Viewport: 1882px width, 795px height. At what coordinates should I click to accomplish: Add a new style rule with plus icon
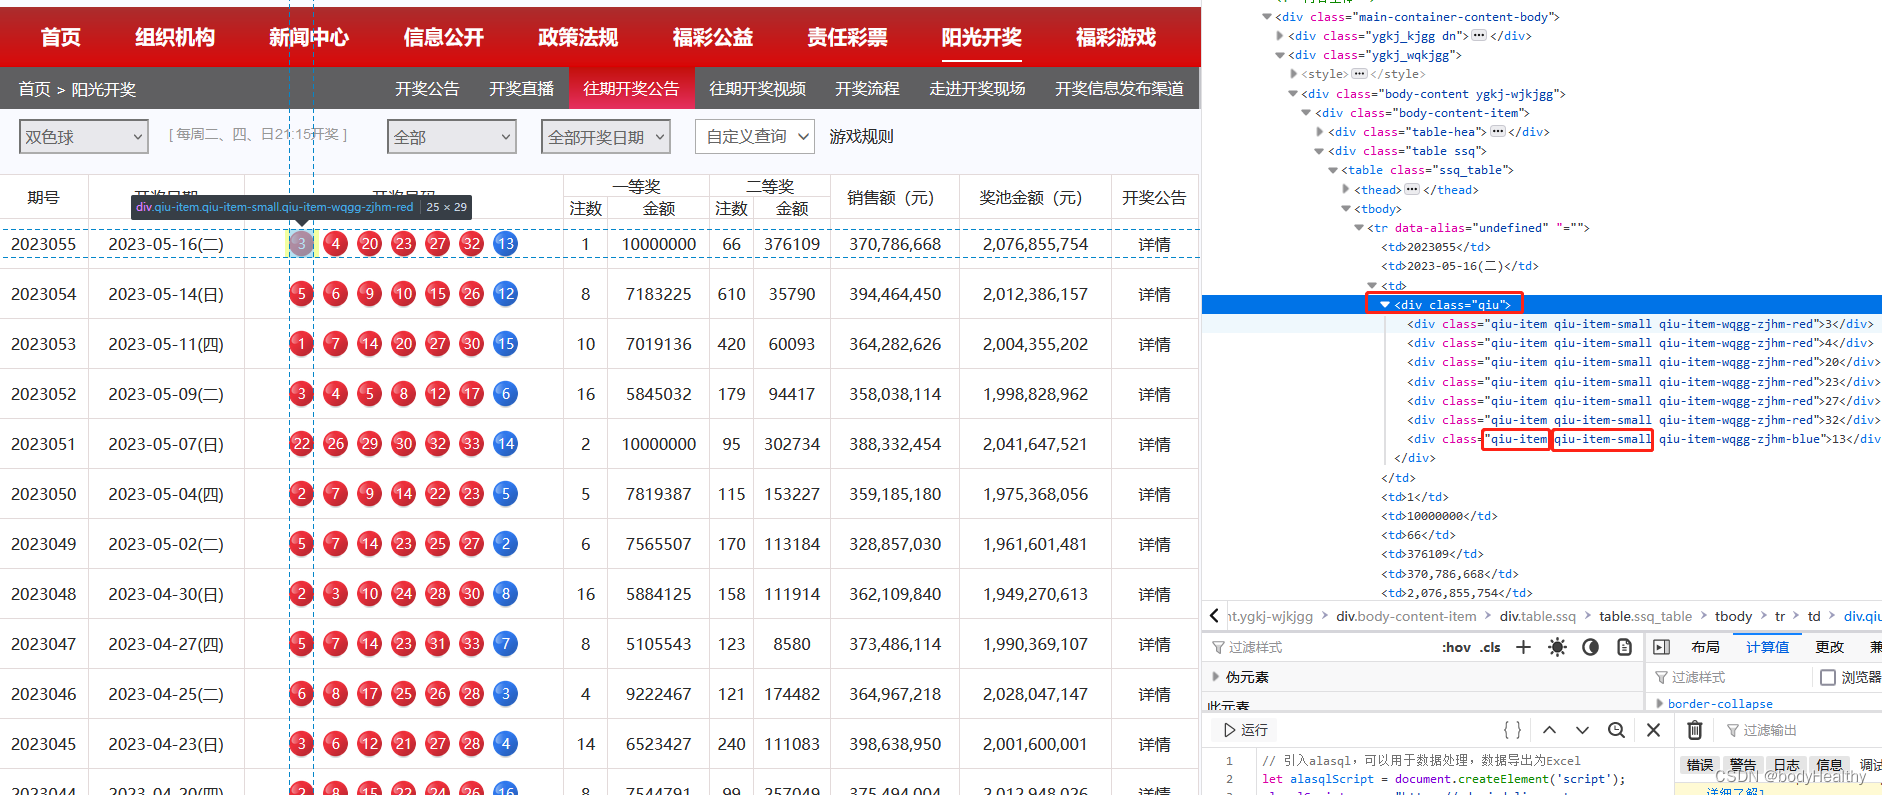tap(1523, 647)
